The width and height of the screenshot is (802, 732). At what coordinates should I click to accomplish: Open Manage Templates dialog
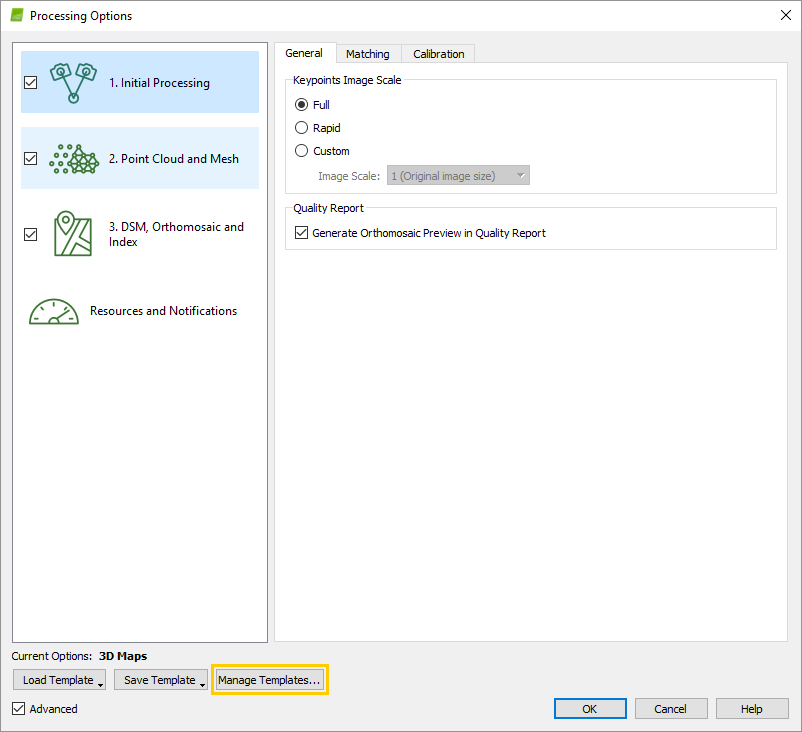(269, 679)
